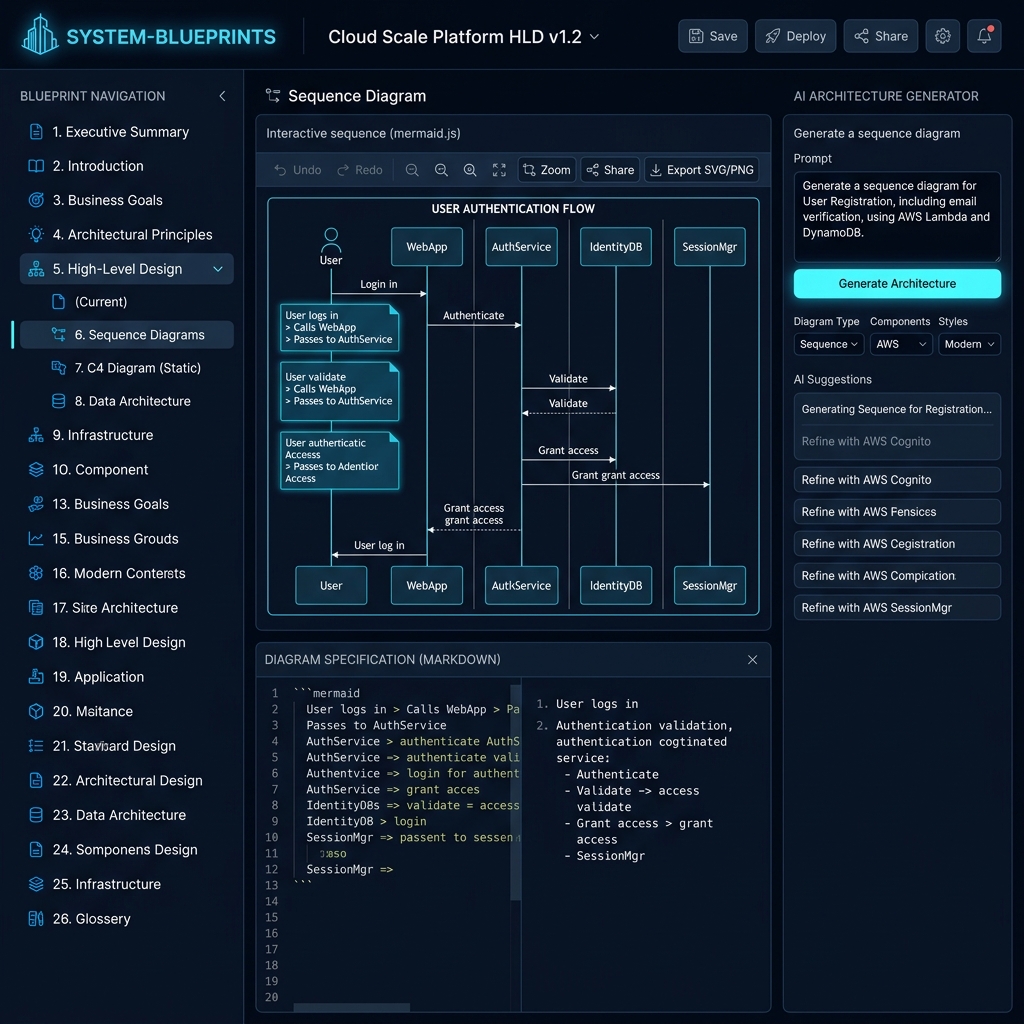Open the notifications bell

coord(984,37)
